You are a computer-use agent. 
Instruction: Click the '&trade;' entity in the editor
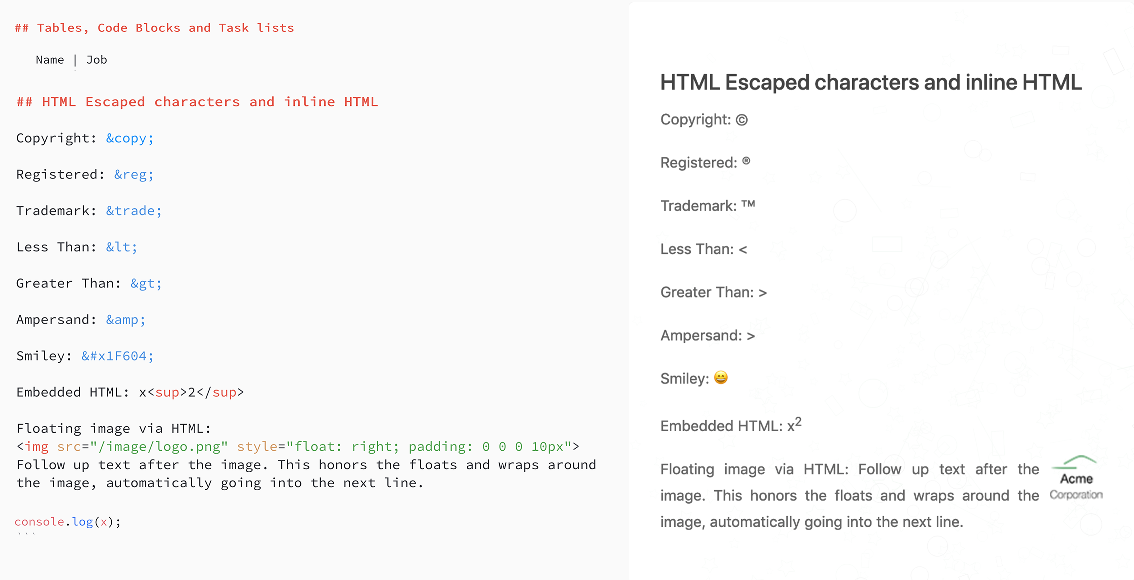tap(134, 211)
